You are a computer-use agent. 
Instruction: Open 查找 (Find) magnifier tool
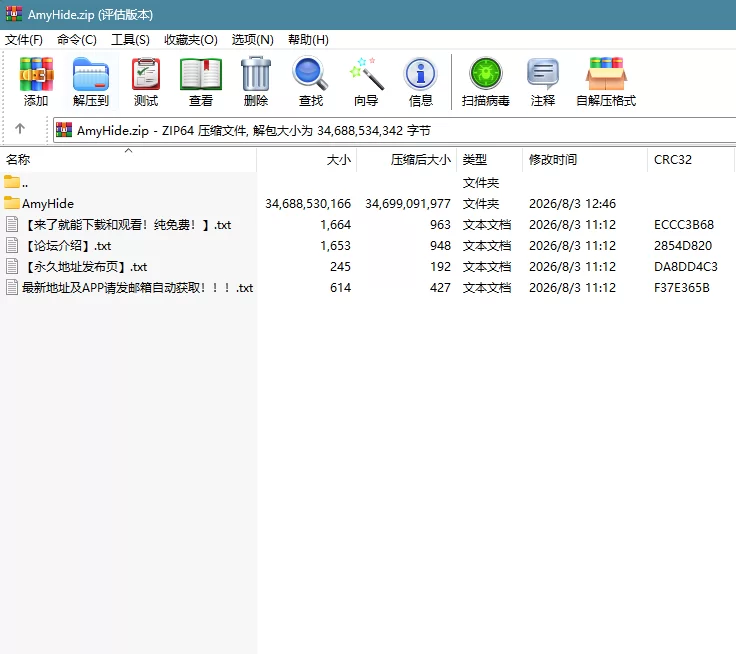310,74
